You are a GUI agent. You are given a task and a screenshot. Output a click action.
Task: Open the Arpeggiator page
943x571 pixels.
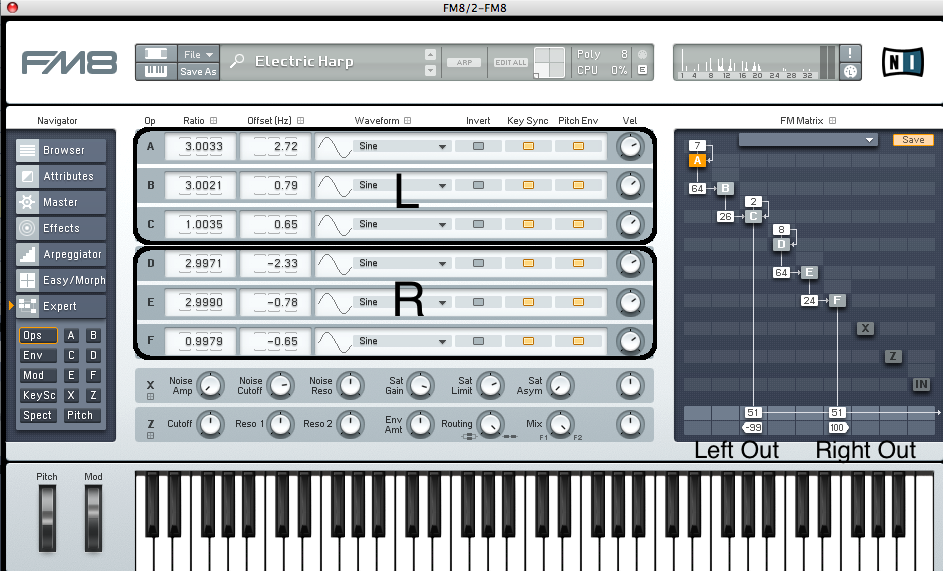click(61, 254)
